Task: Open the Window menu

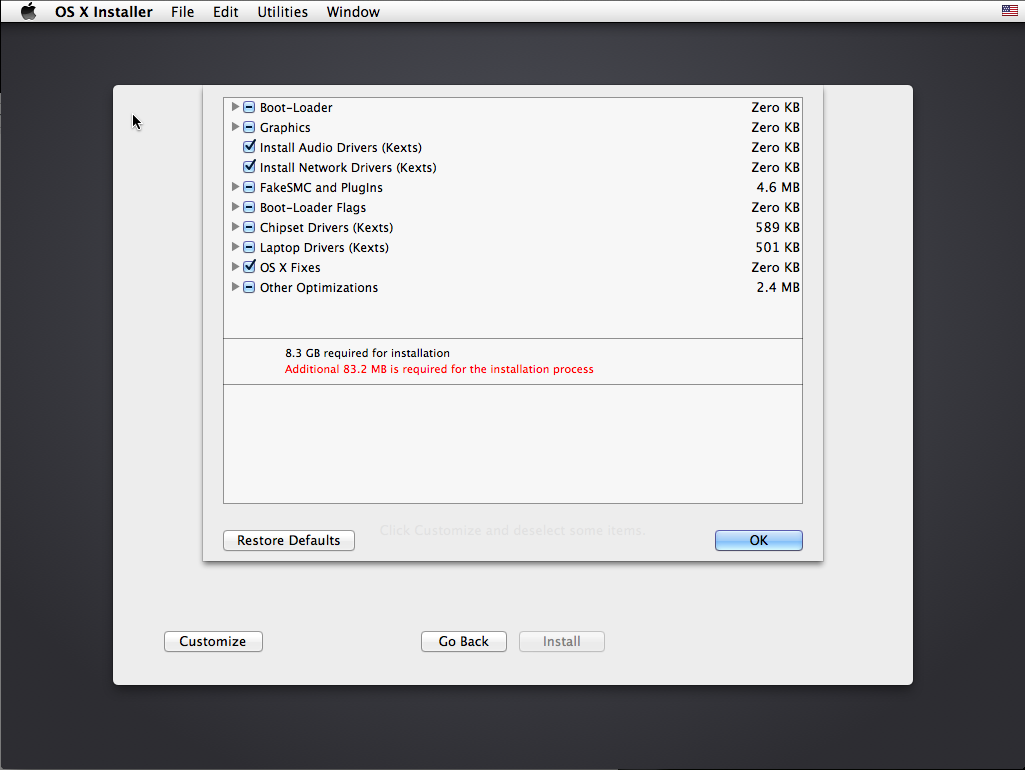Action: 353,12
